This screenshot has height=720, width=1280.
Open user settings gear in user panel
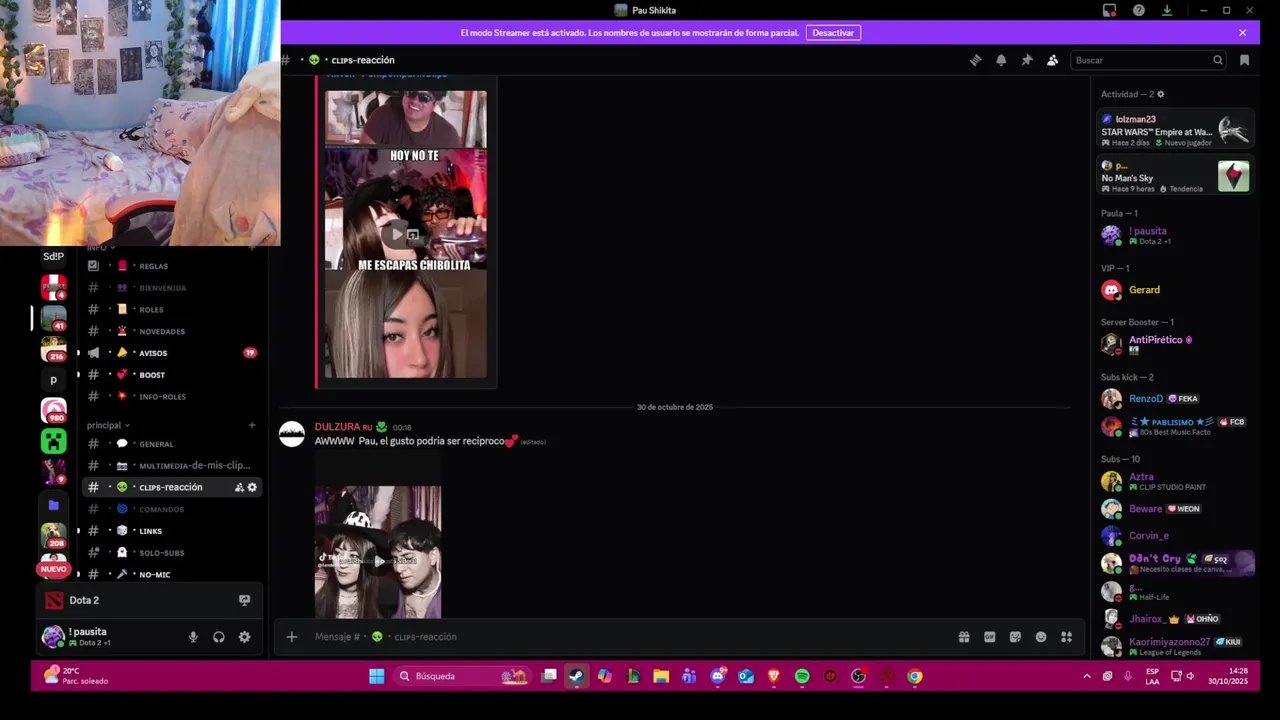(x=244, y=637)
